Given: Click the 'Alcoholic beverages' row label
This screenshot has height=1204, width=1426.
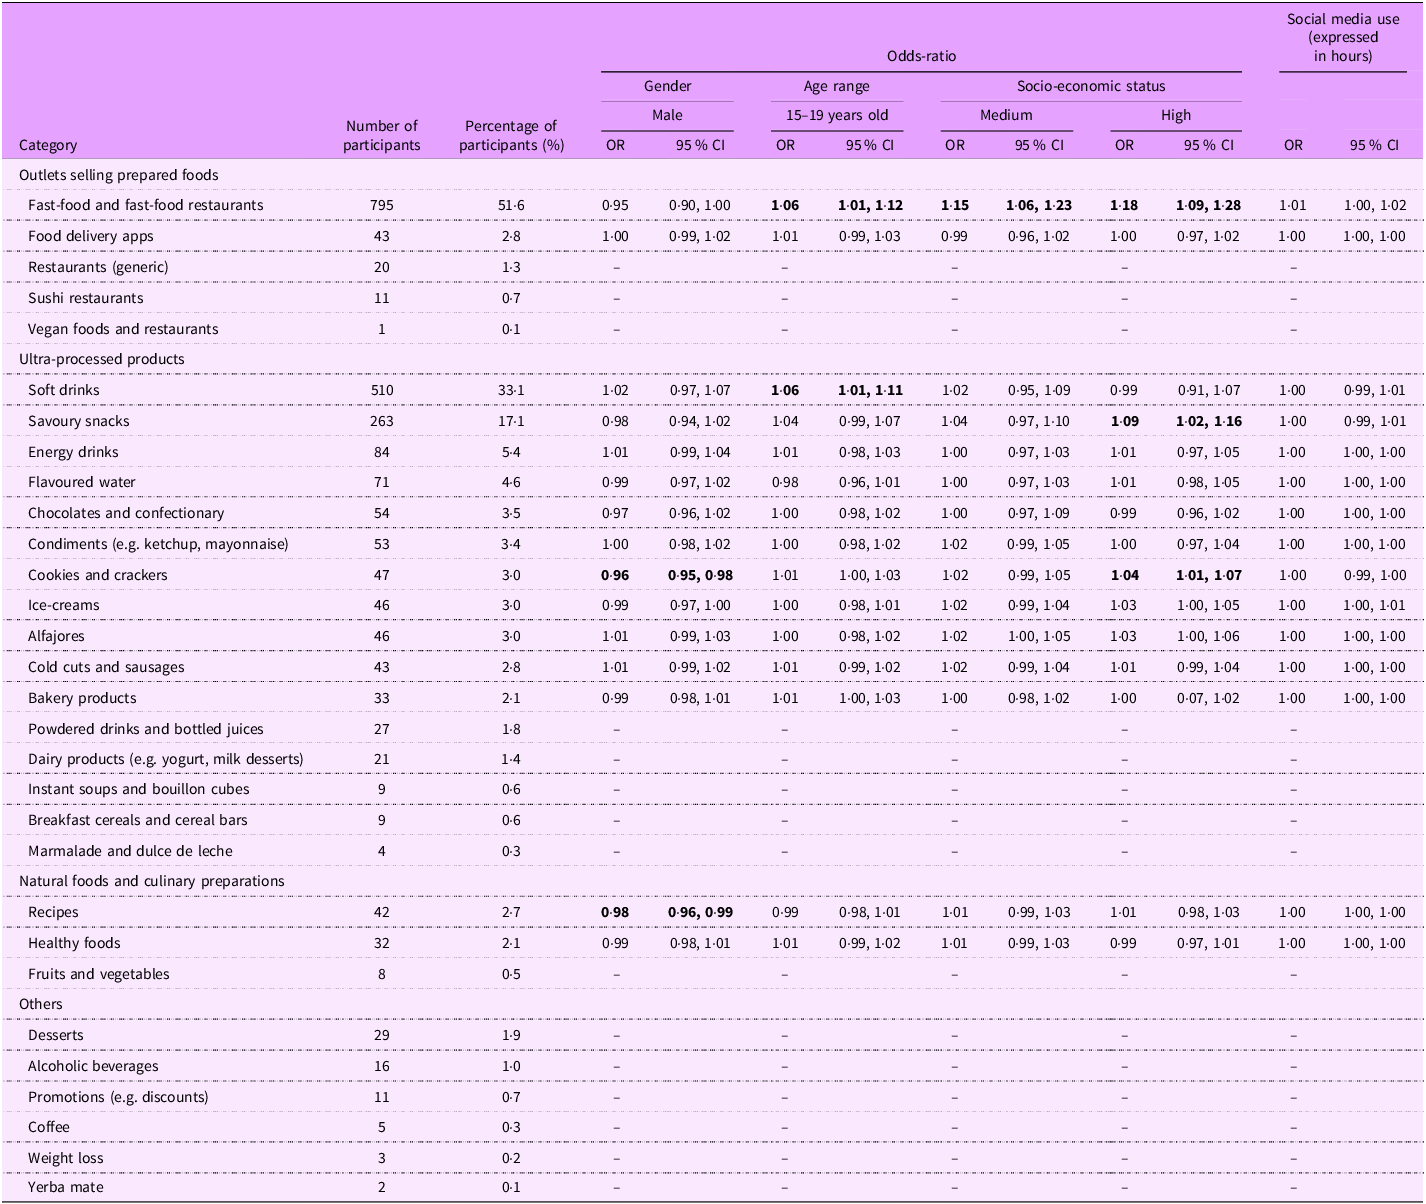Looking at the screenshot, I should (93, 1066).
